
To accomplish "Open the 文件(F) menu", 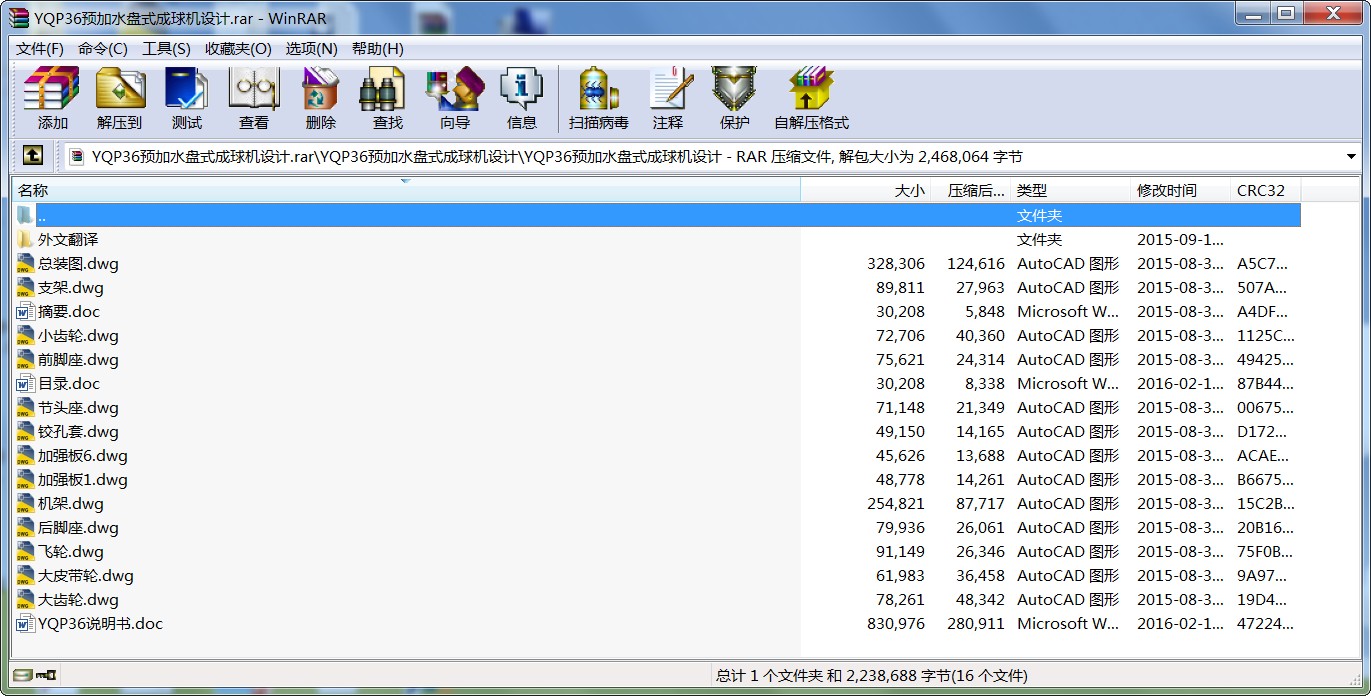I will pos(40,48).
